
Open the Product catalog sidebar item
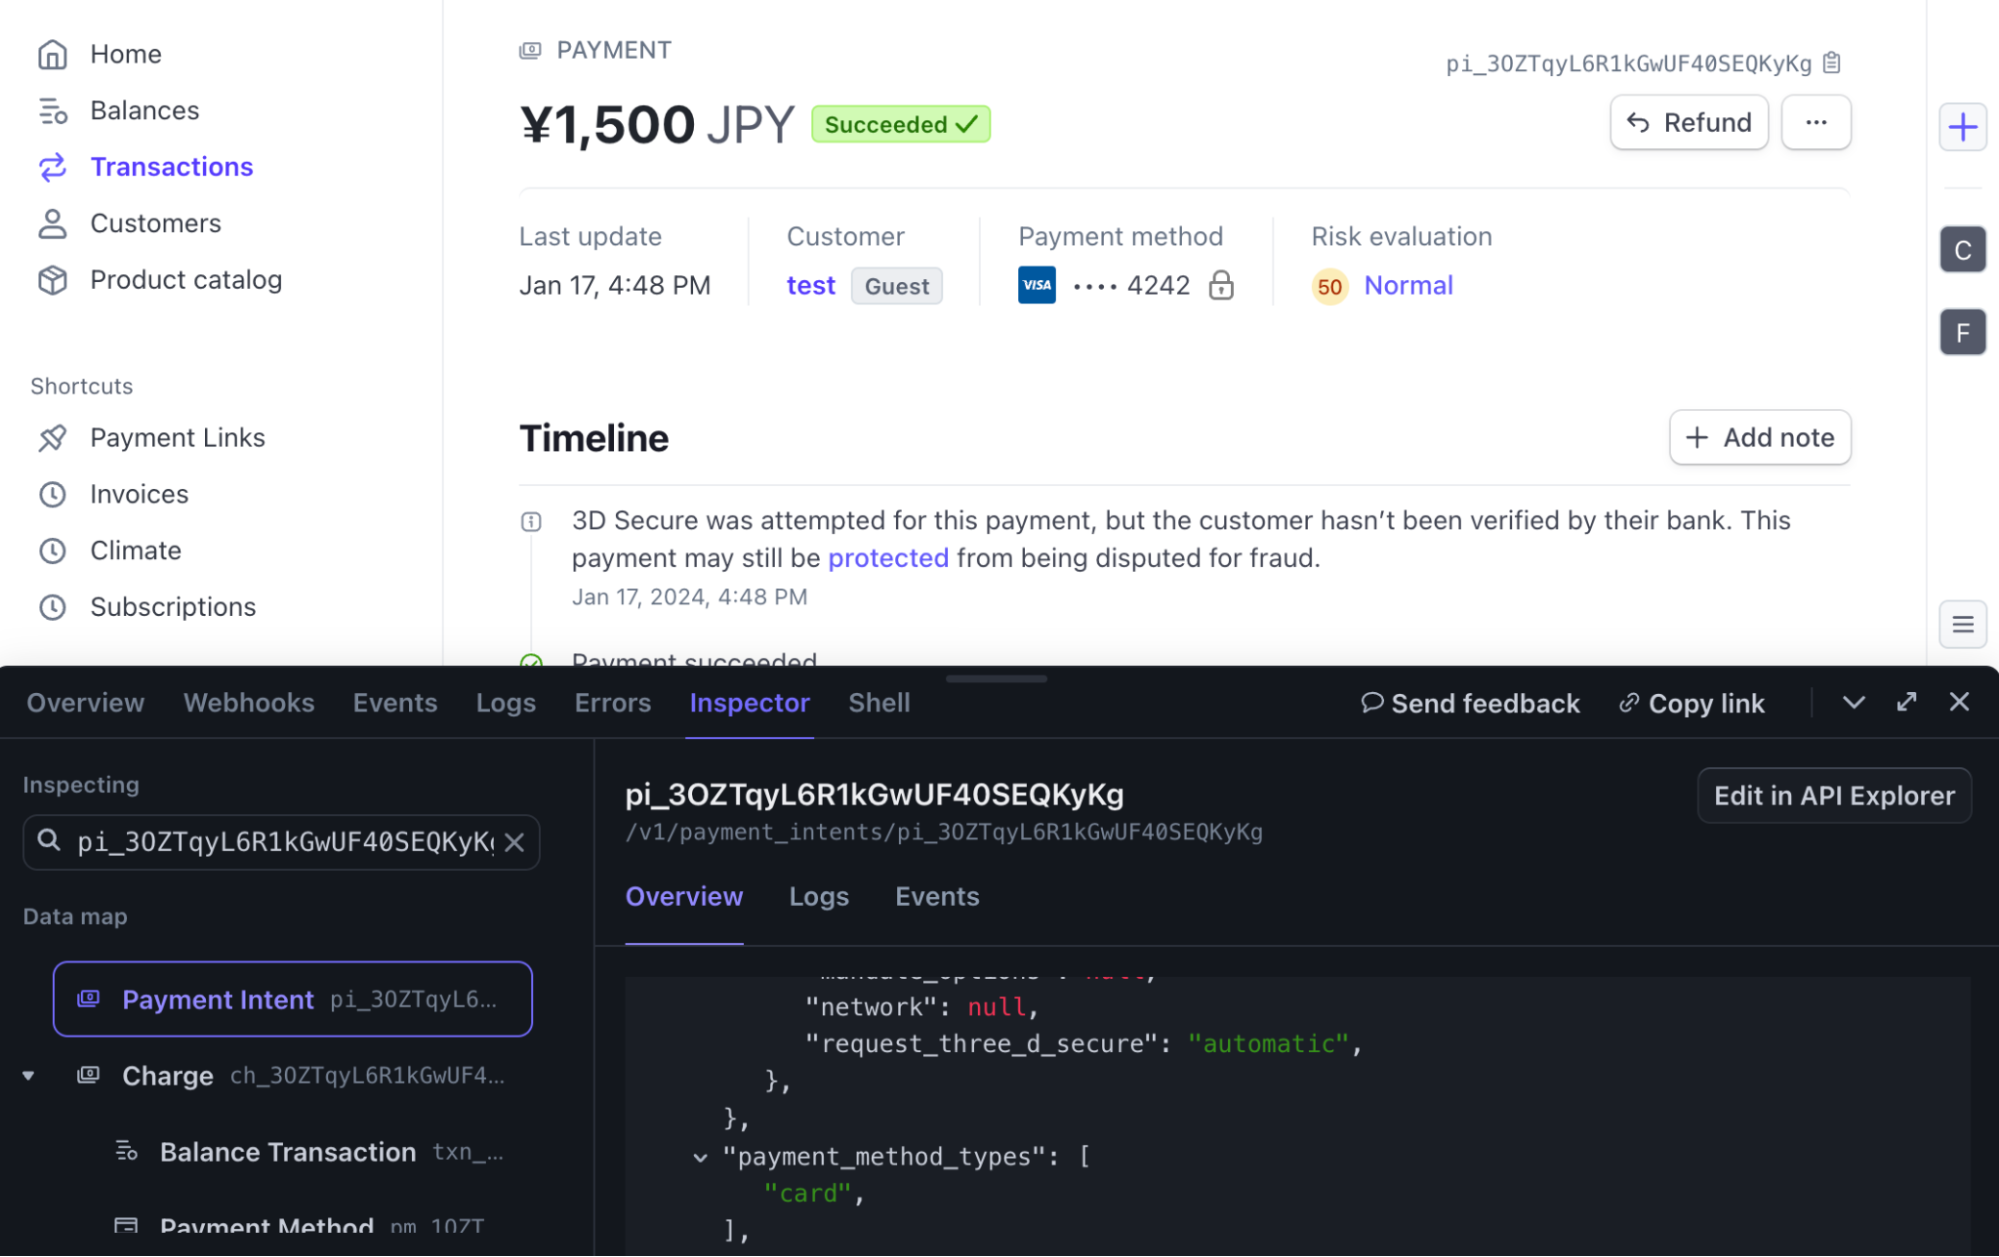(x=186, y=280)
